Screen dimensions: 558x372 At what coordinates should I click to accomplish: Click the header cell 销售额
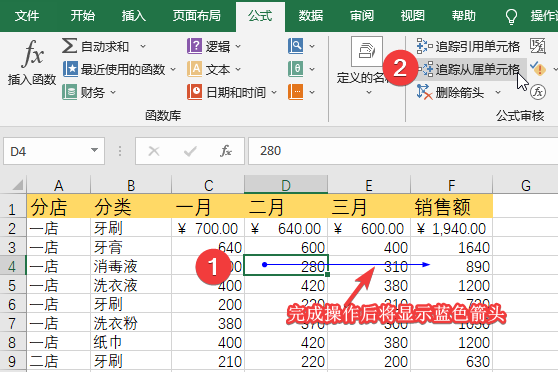(x=452, y=206)
